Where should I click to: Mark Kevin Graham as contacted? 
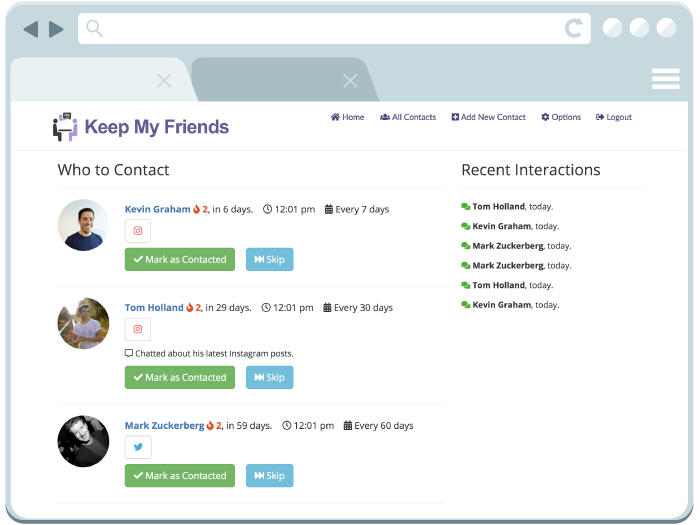[180, 260]
